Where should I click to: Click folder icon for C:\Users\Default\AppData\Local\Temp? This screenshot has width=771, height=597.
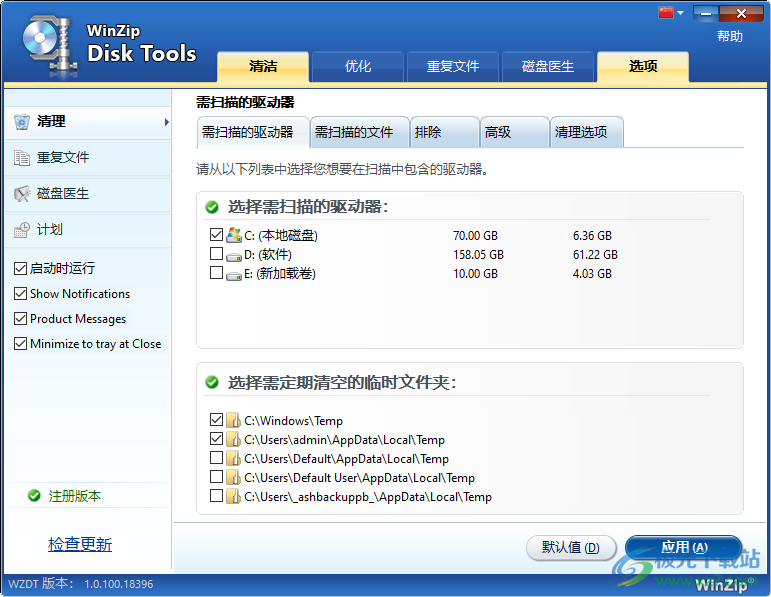[x=233, y=458]
